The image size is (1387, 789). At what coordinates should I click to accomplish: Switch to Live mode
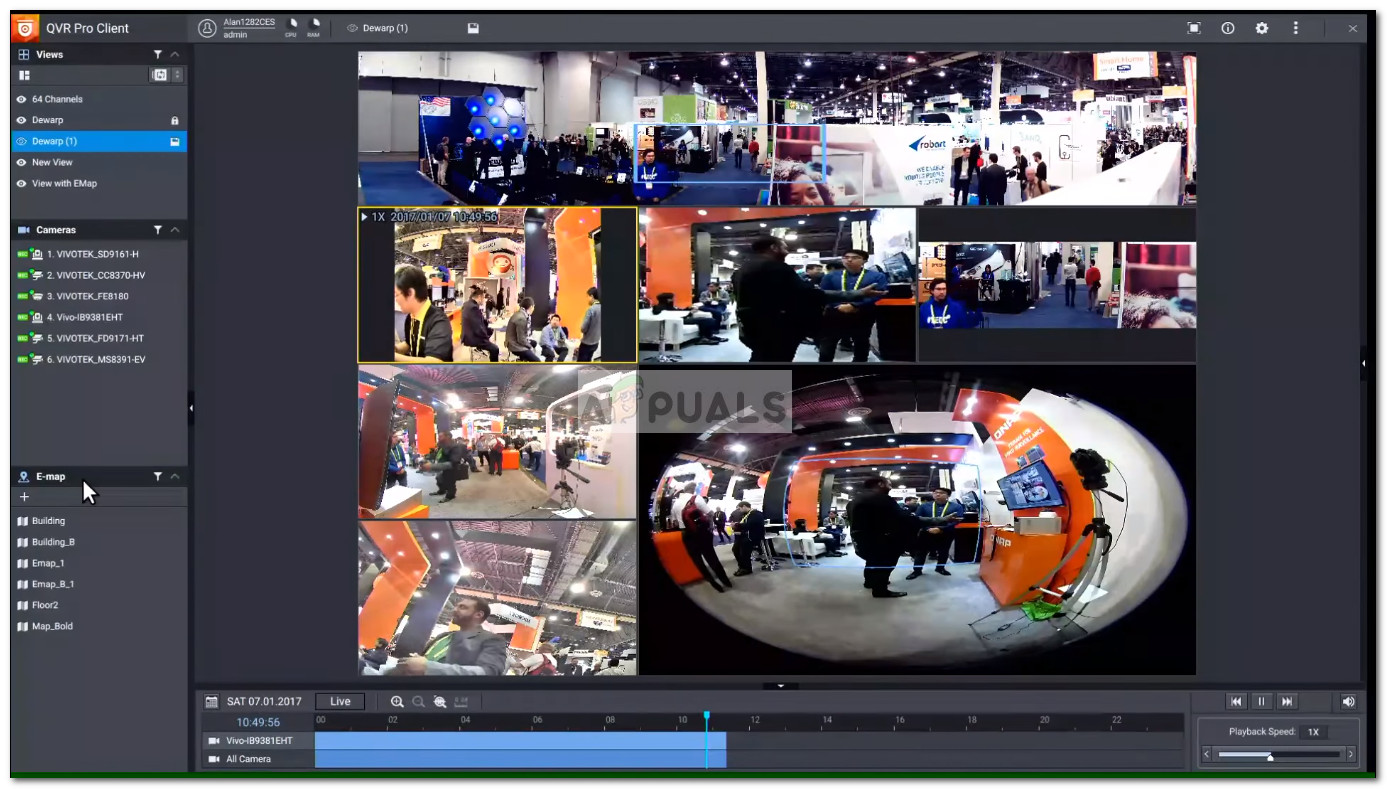(340, 702)
